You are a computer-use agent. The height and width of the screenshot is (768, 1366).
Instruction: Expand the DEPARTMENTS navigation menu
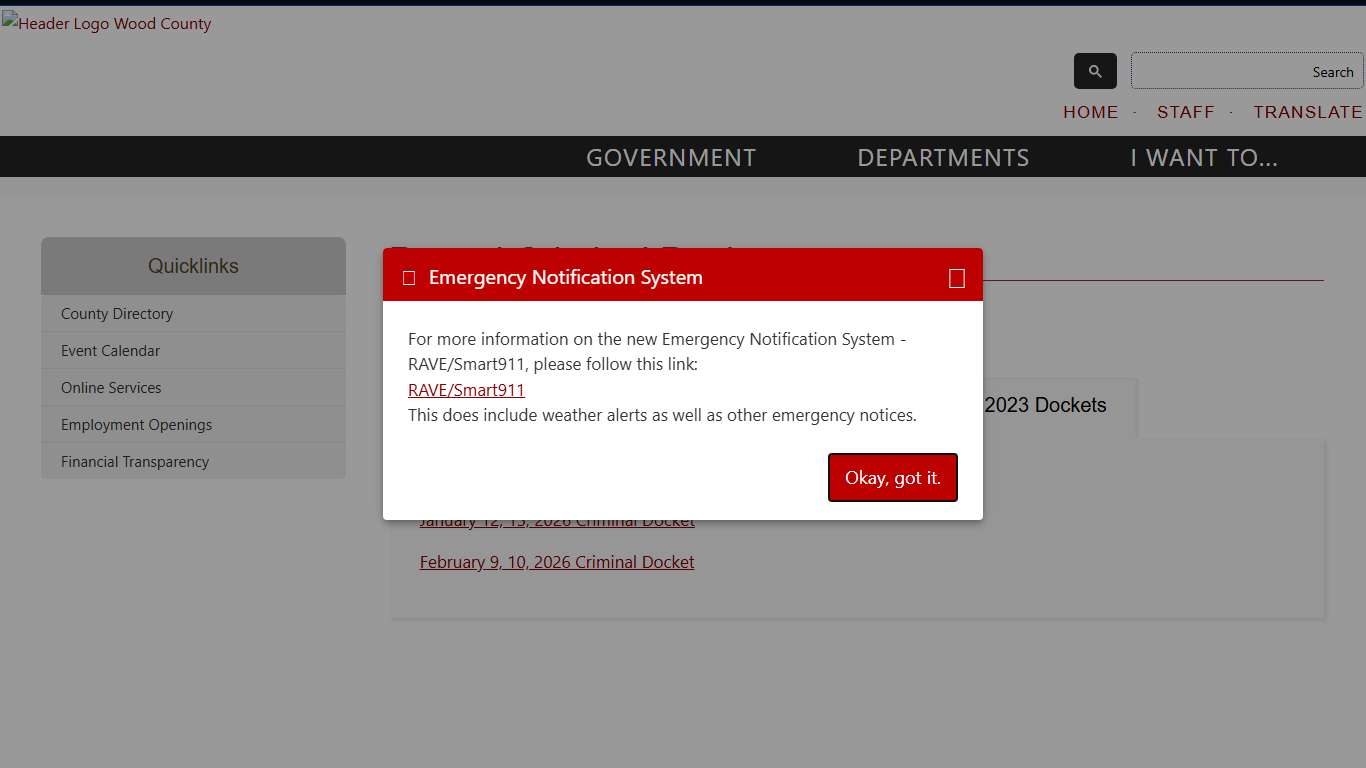pyautogui.click(x=943, y=158)
